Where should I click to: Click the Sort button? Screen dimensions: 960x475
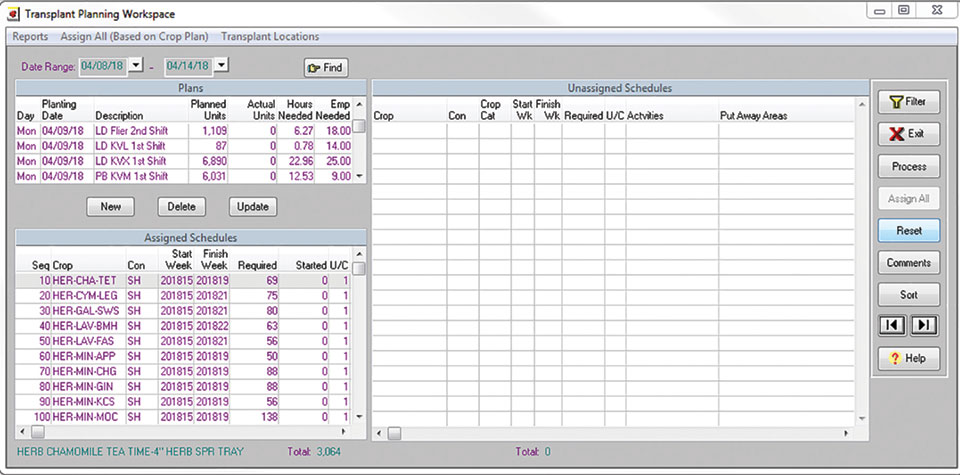(909, 295)
